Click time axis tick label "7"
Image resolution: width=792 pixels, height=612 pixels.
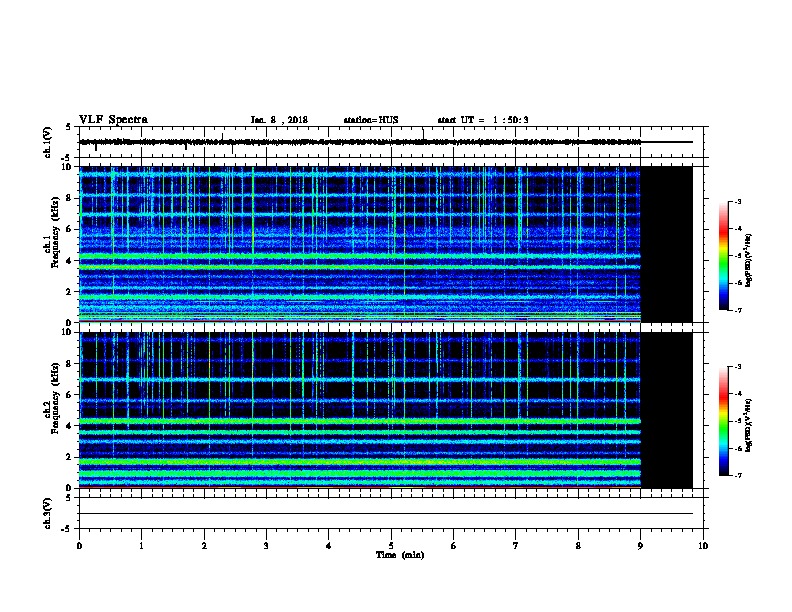516,546
